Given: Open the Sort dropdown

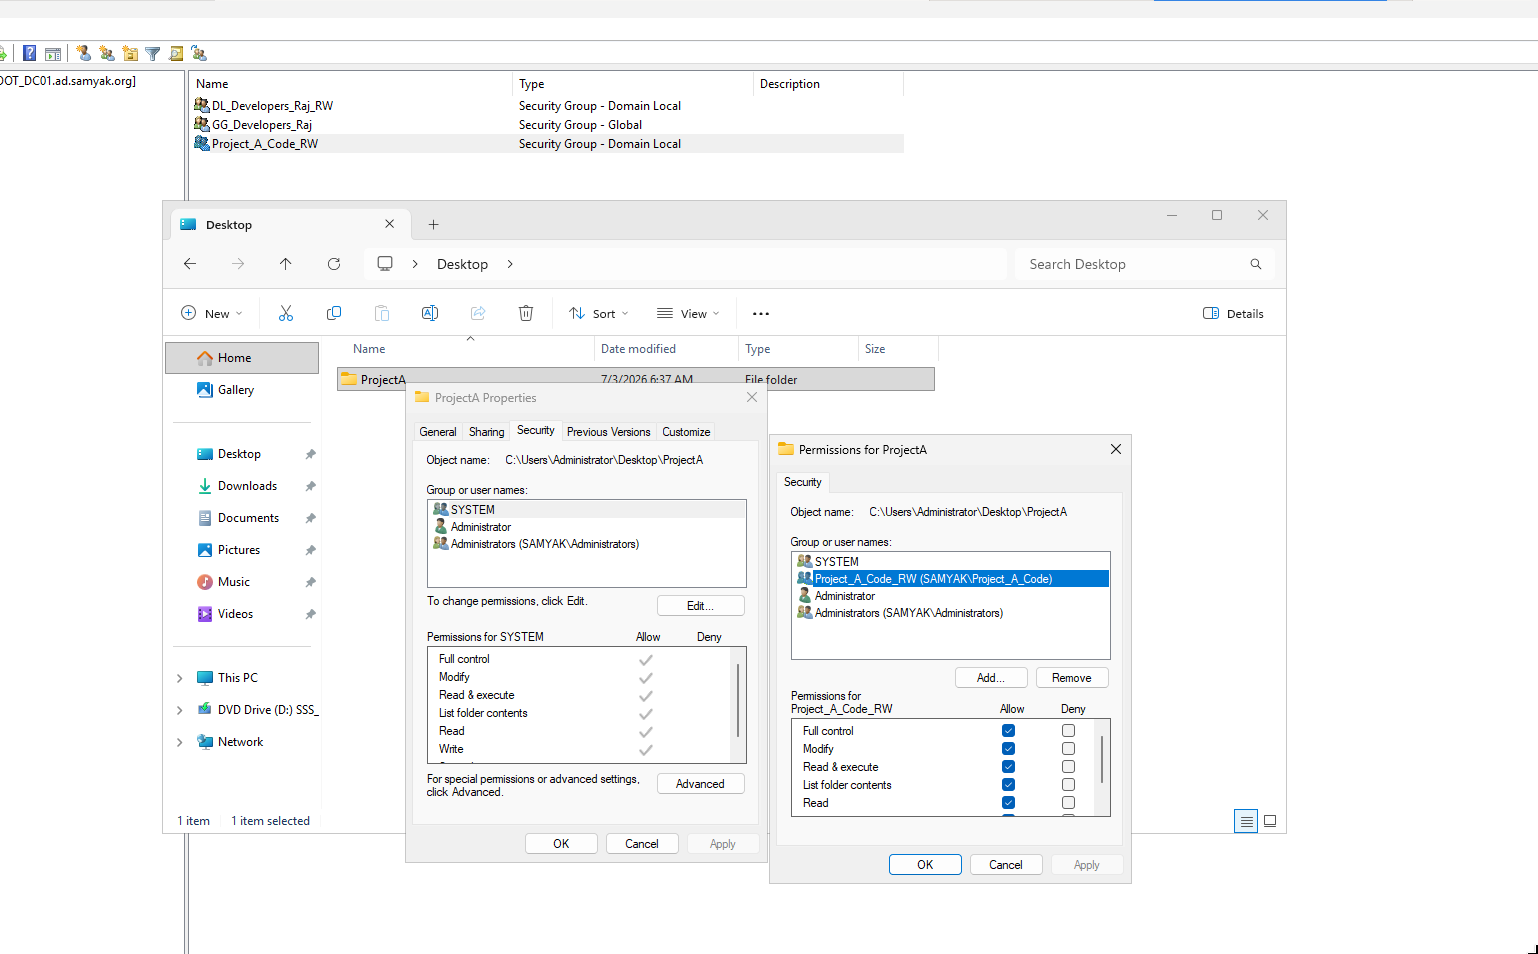Looking at the screenshot, I should (x=598, y=313).
